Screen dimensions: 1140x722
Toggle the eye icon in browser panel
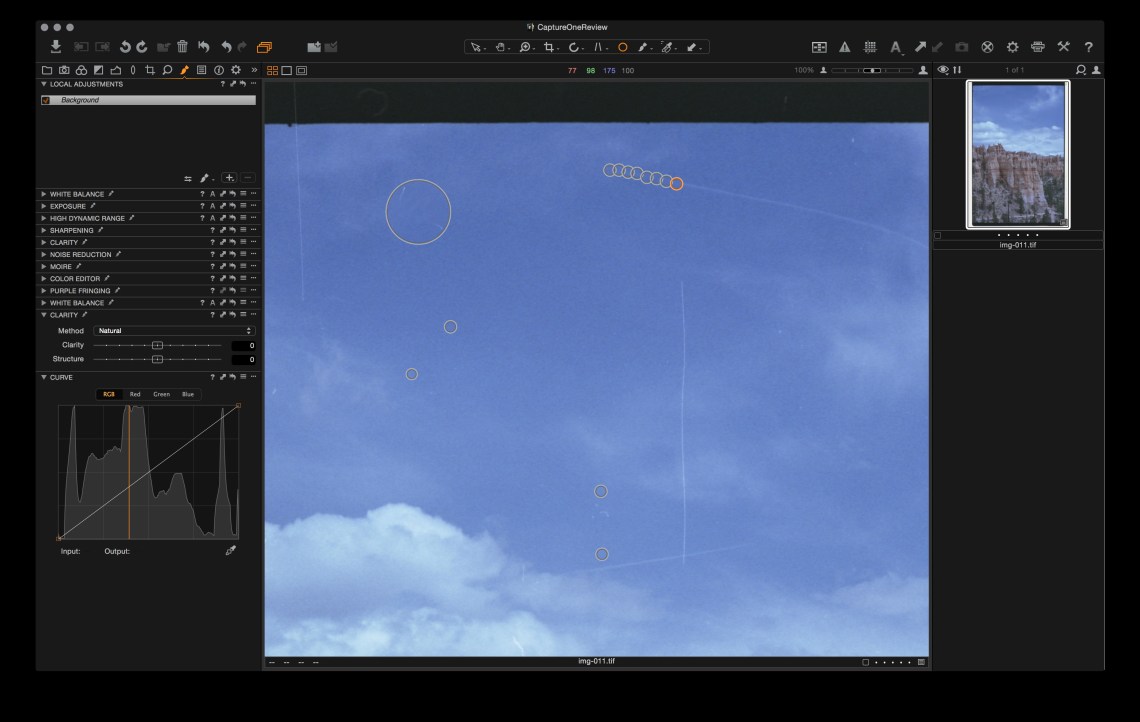tap(942, 70)
